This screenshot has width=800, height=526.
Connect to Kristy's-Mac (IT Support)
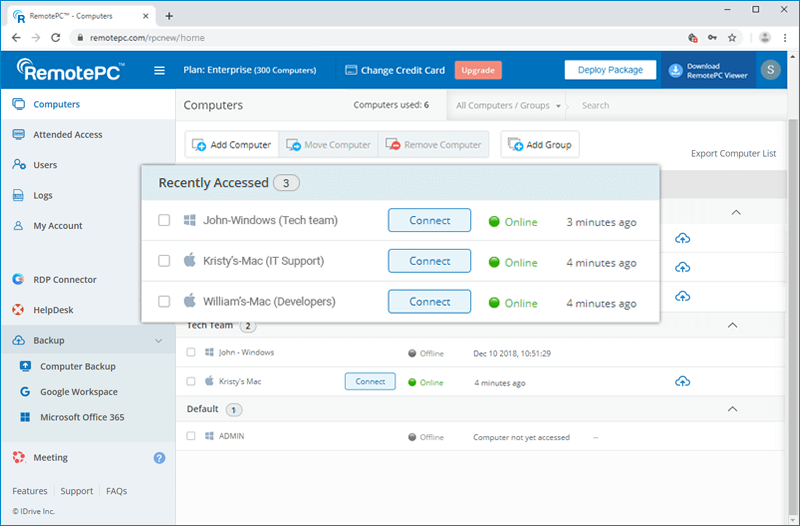point(429,261)
